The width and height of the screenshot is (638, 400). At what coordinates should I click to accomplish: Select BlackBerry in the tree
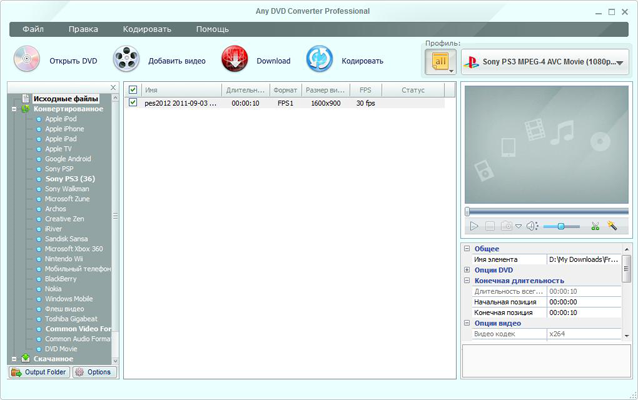tap(61, 279)
